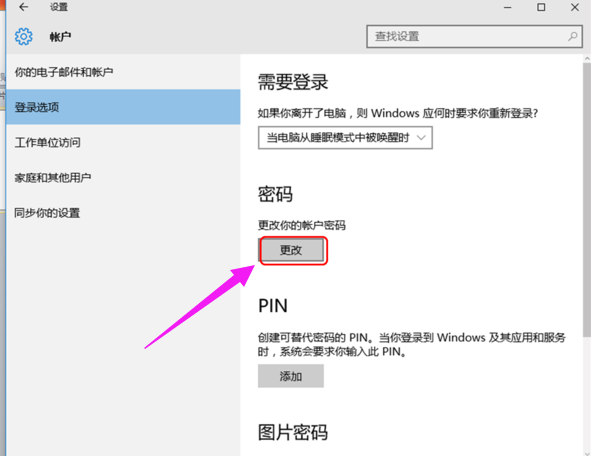Open 同步你的设置 page
594x456 pixels.
(47, 213)
